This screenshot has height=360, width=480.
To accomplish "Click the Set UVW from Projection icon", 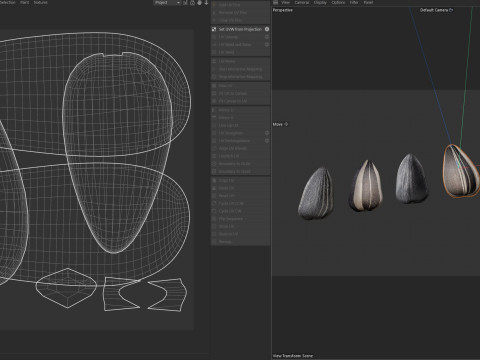I will pyautogui.click(x=214, y=29).
